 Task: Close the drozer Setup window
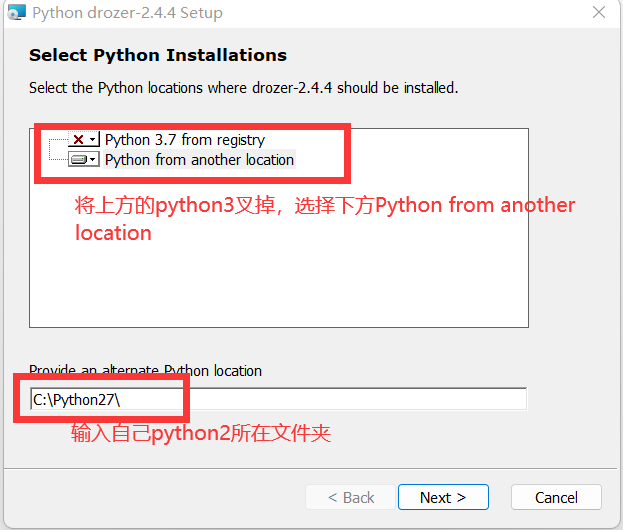click(x=598, y=14)
